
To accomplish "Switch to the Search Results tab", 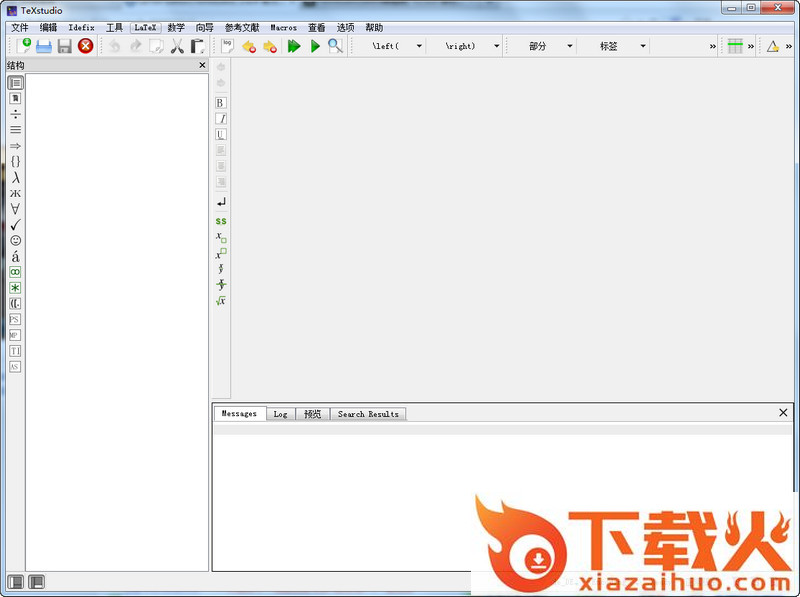I will 368,414.
